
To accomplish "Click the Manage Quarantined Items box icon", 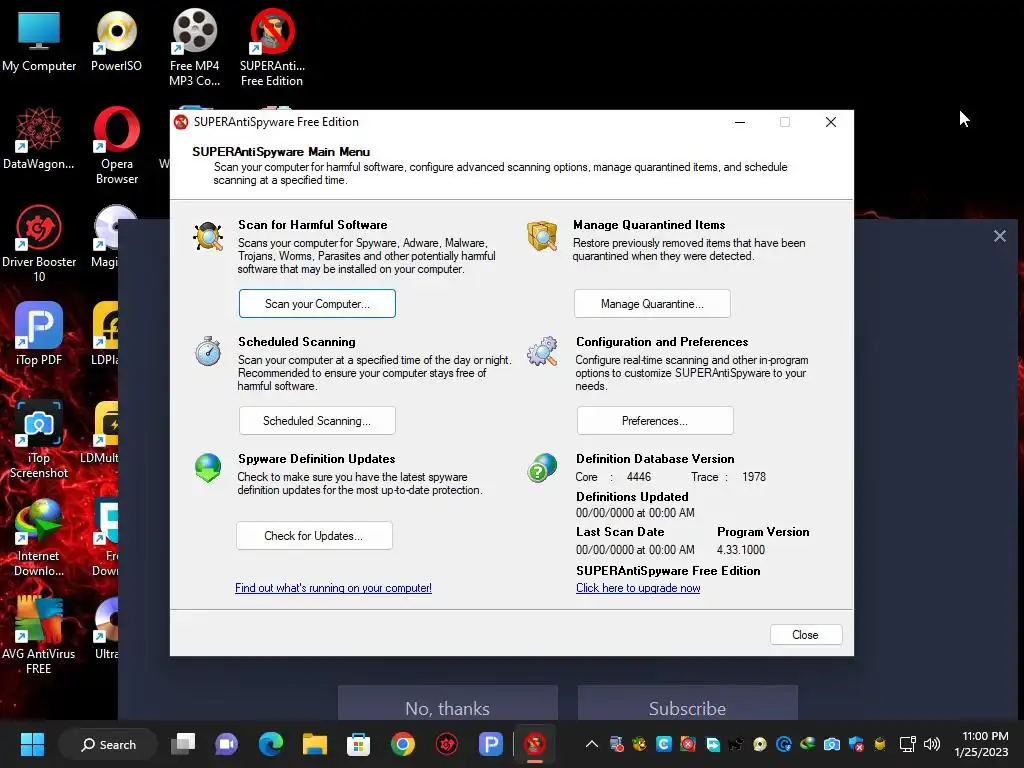I will pos(542,236).
